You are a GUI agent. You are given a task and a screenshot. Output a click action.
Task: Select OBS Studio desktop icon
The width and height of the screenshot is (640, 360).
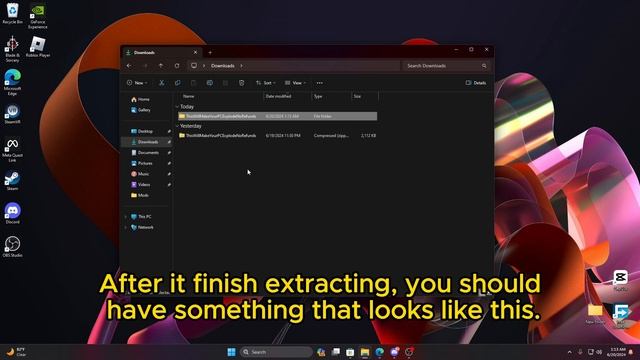[x=12, y=247]
